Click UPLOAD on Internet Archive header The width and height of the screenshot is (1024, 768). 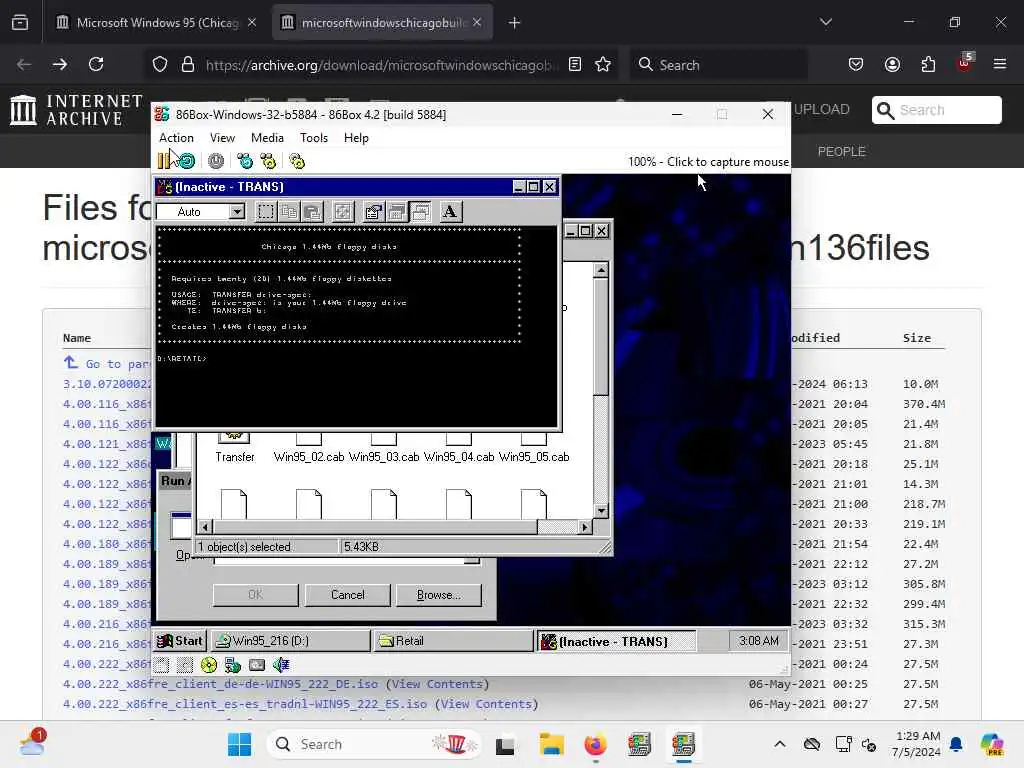tap(822, 110)
